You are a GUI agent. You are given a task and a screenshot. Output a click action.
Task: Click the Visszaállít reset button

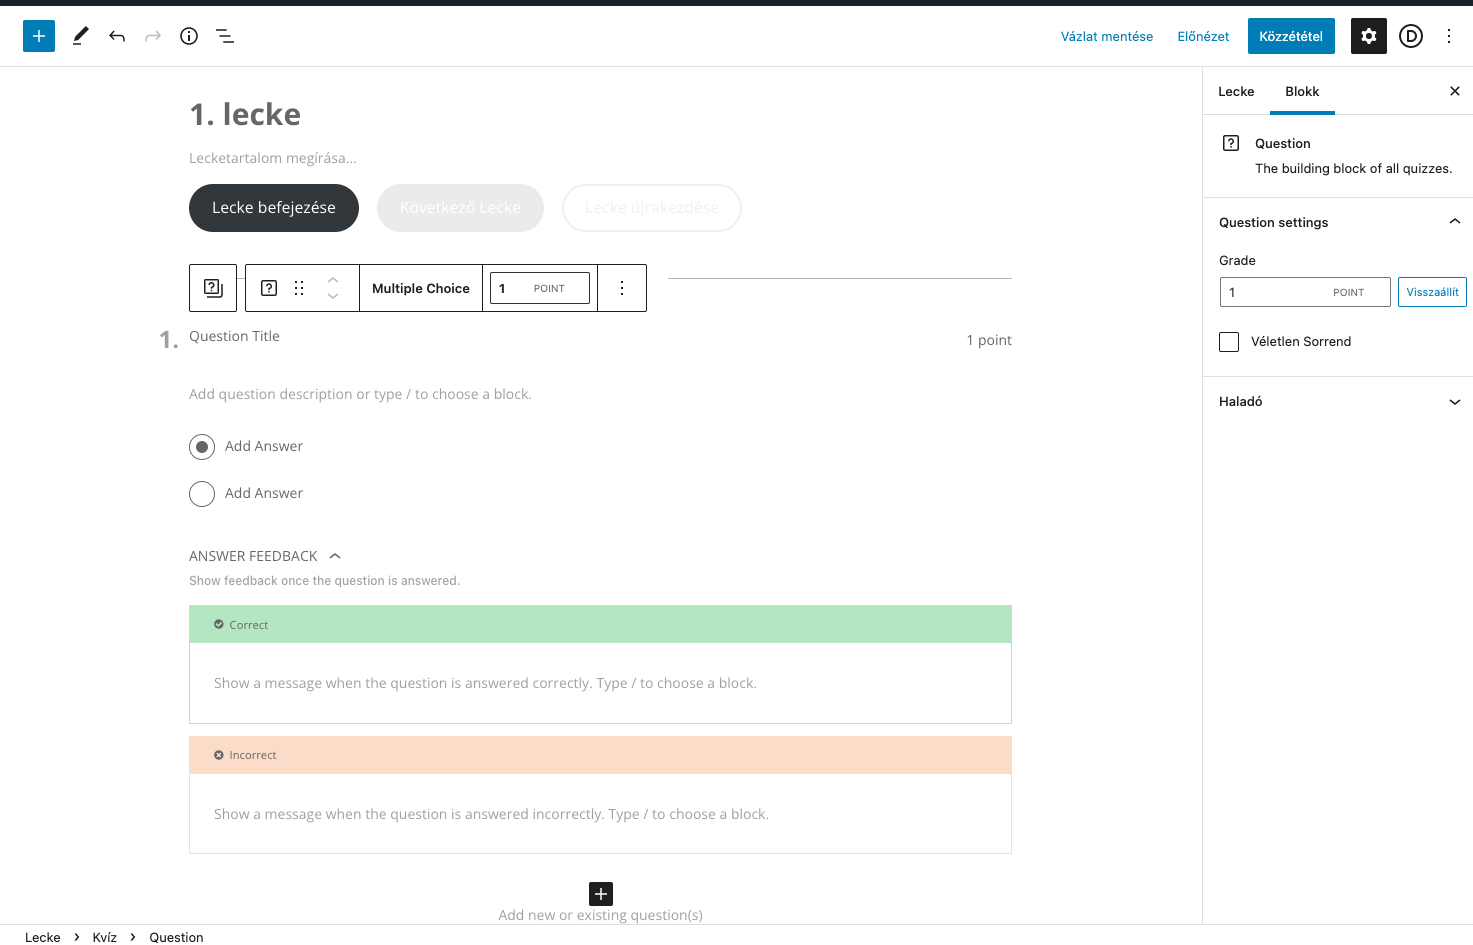click(x=1432, y=291)
